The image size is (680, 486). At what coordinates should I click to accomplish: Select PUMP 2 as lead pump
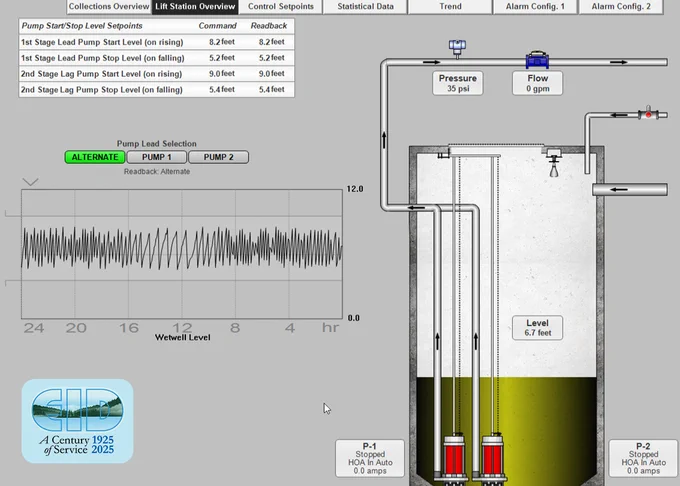click(219, 157)
